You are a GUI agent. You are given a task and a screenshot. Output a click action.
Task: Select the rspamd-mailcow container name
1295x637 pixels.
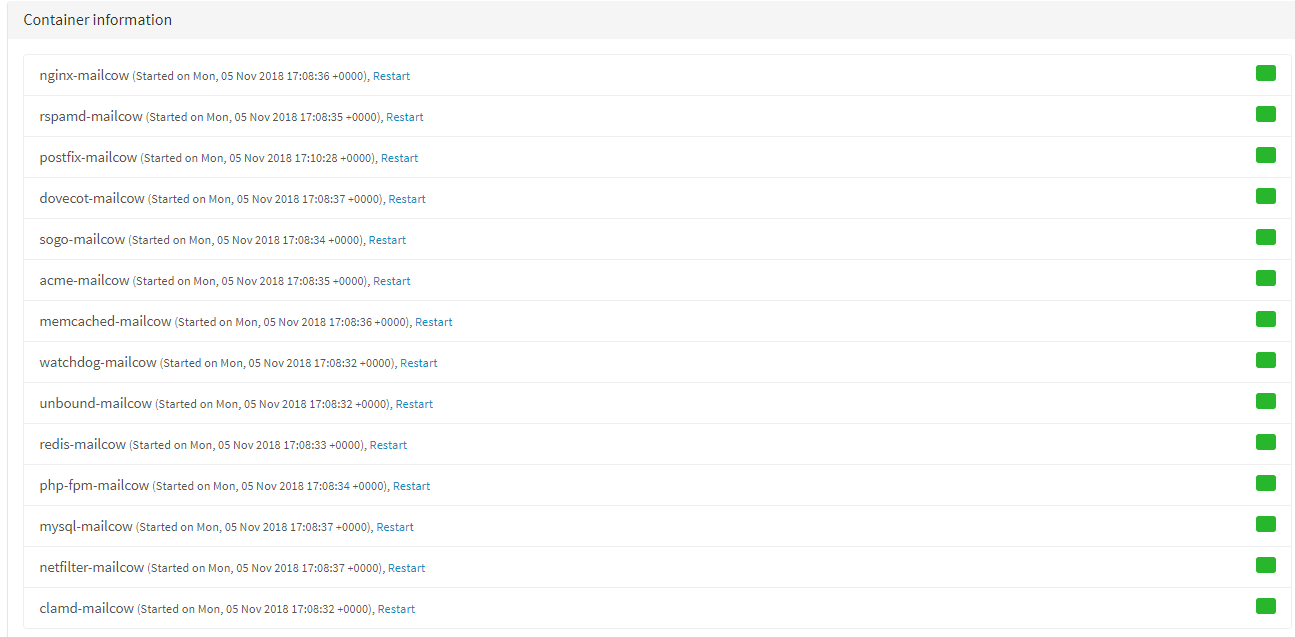pos(91,116)
